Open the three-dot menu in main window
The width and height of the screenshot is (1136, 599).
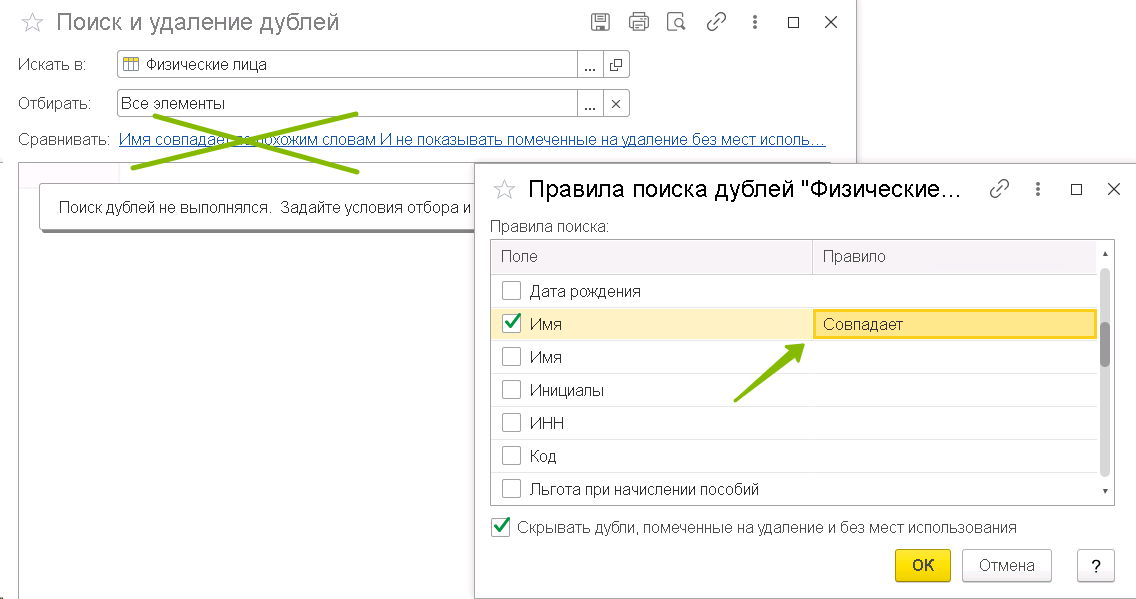(x=756, y=22)
